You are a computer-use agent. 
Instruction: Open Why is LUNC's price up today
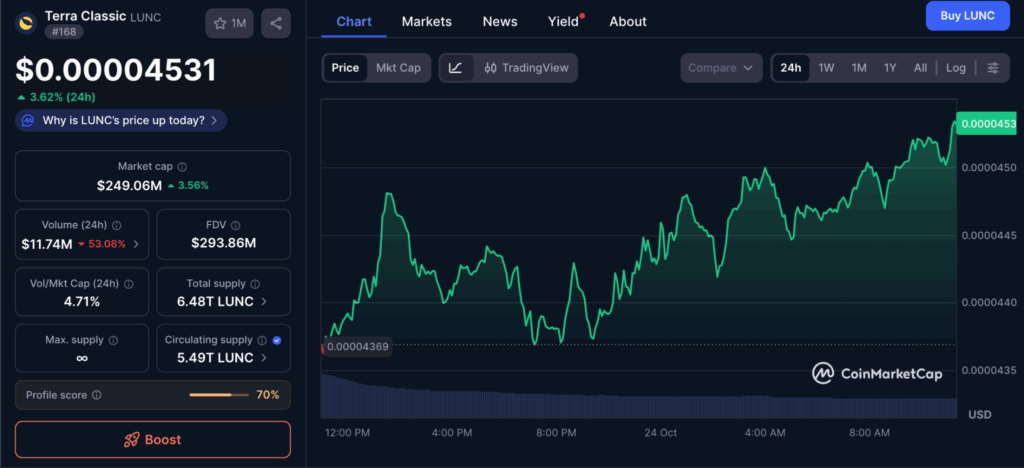pos(122,121)
